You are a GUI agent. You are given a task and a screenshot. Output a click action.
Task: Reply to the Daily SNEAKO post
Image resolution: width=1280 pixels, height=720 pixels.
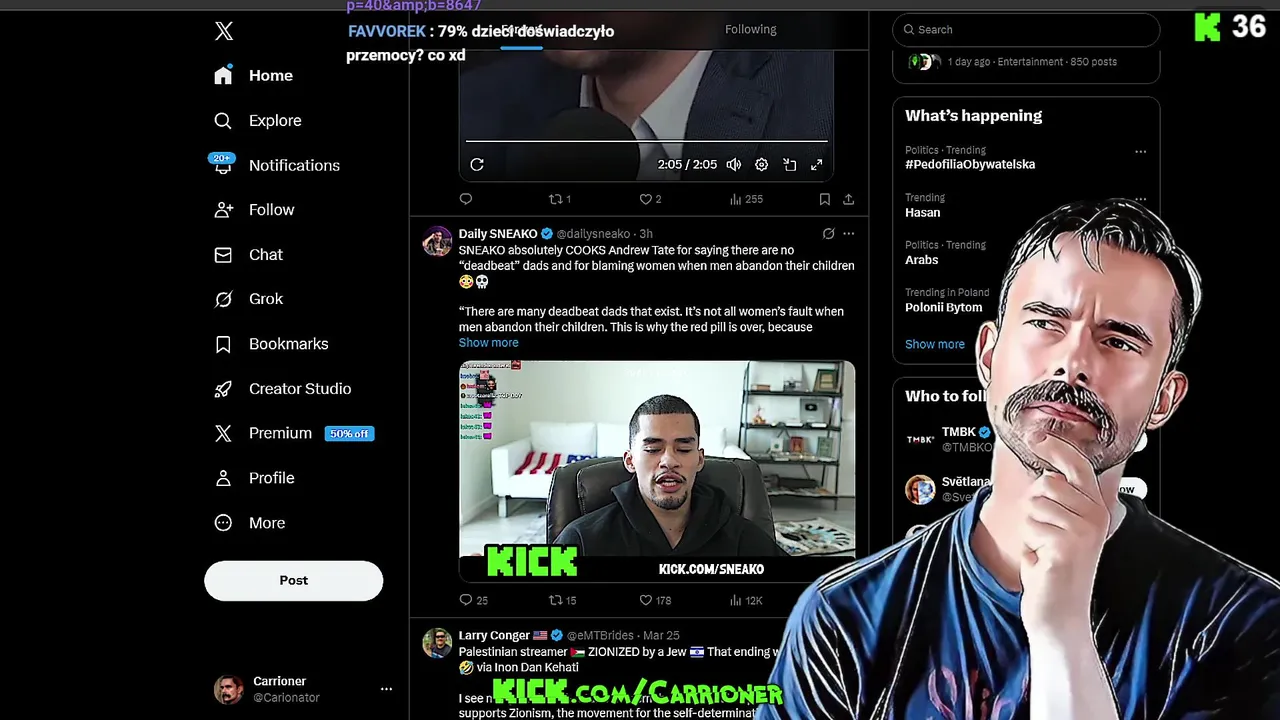pyautogui.click(x=473, y=600)
